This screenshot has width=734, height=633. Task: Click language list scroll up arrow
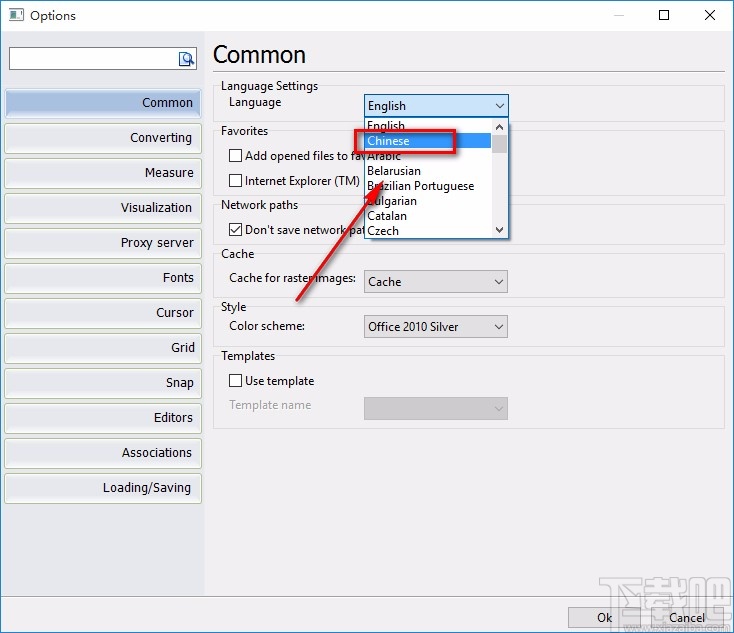(499, 127)
